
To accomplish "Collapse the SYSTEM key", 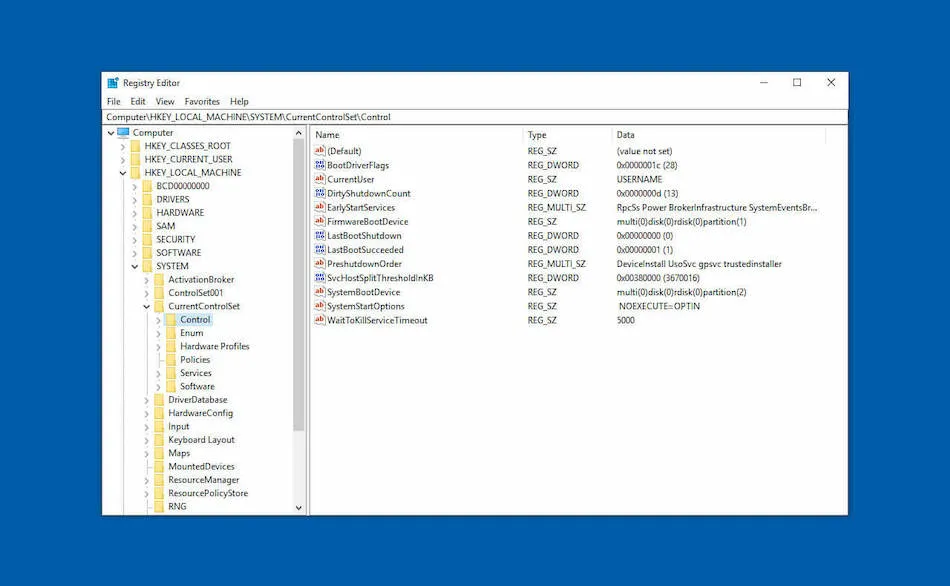I will tap(136, 266).
